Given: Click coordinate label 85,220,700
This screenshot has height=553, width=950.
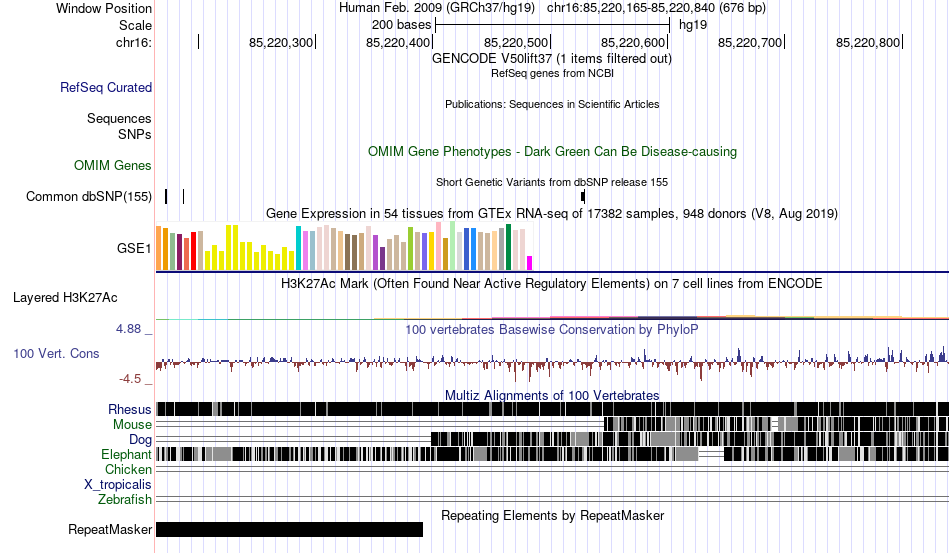Looking at the screenshot, I should [x=750, y=42].
